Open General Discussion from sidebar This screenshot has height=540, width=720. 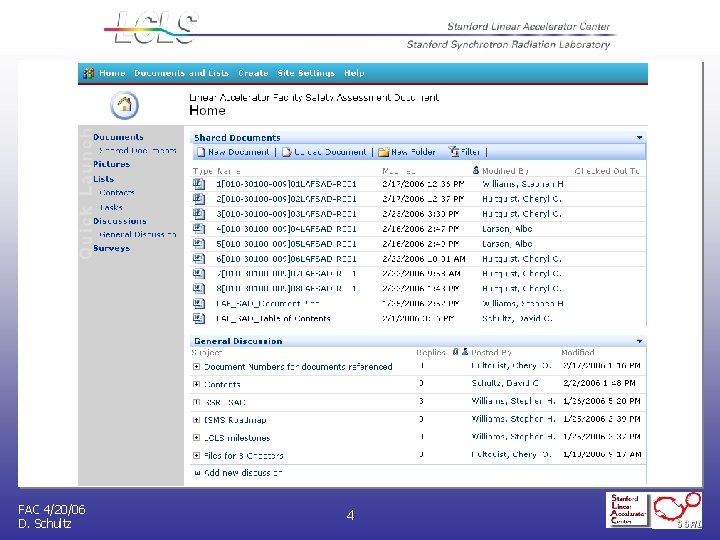point(138,234)
